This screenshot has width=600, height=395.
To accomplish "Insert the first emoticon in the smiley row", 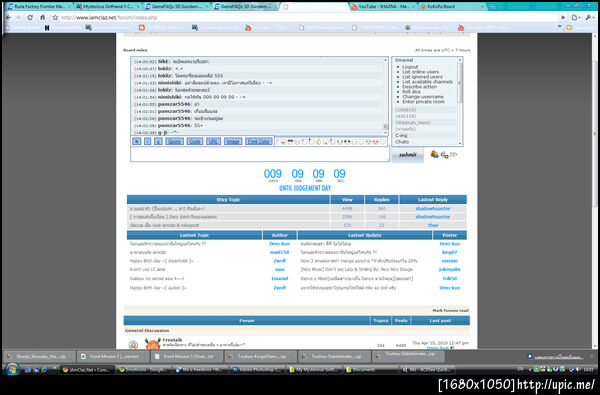I will [277, 142].
